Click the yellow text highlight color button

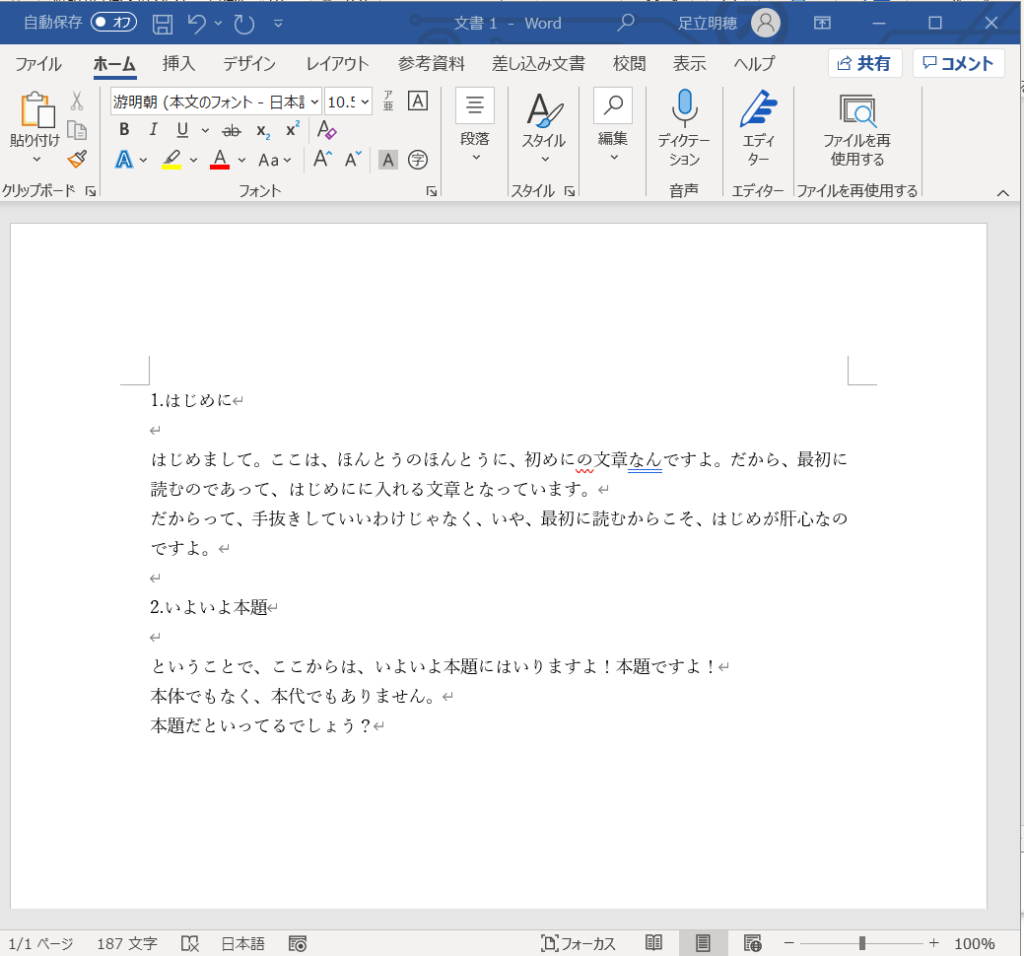tap(171, 159)
